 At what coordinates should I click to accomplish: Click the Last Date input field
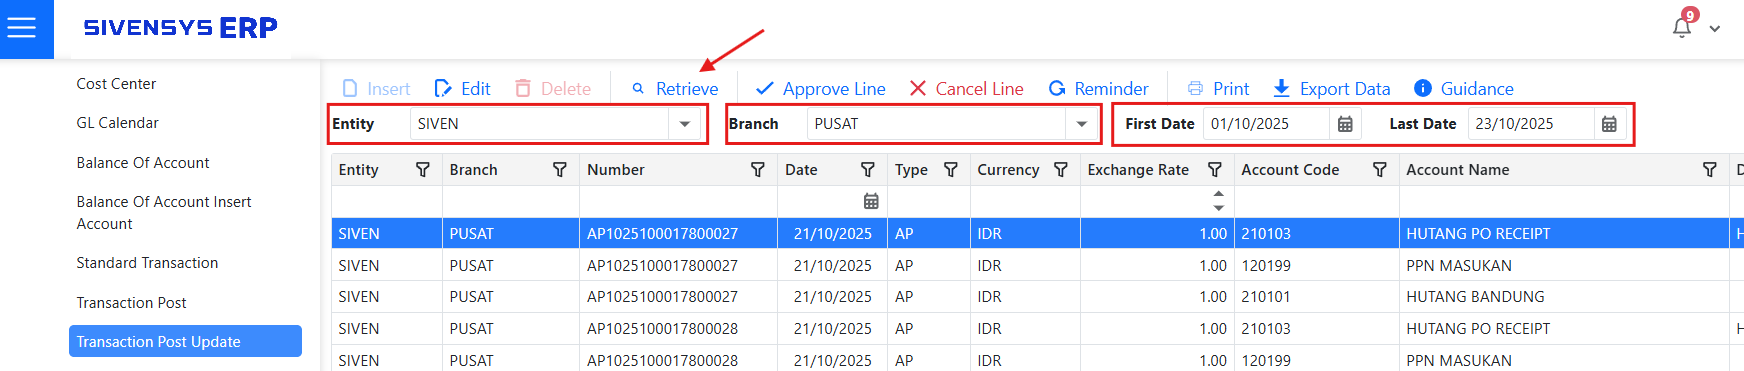point(1530,124)
